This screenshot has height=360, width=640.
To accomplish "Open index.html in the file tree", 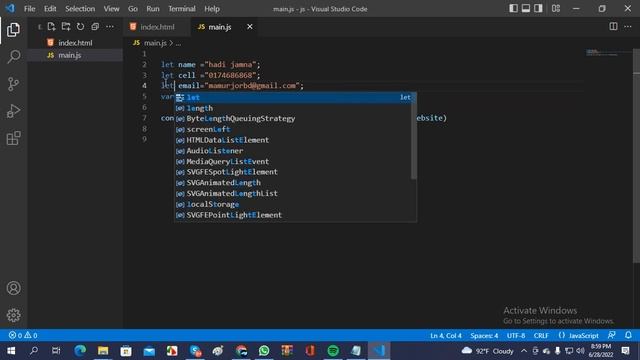I will pos(75,42).
